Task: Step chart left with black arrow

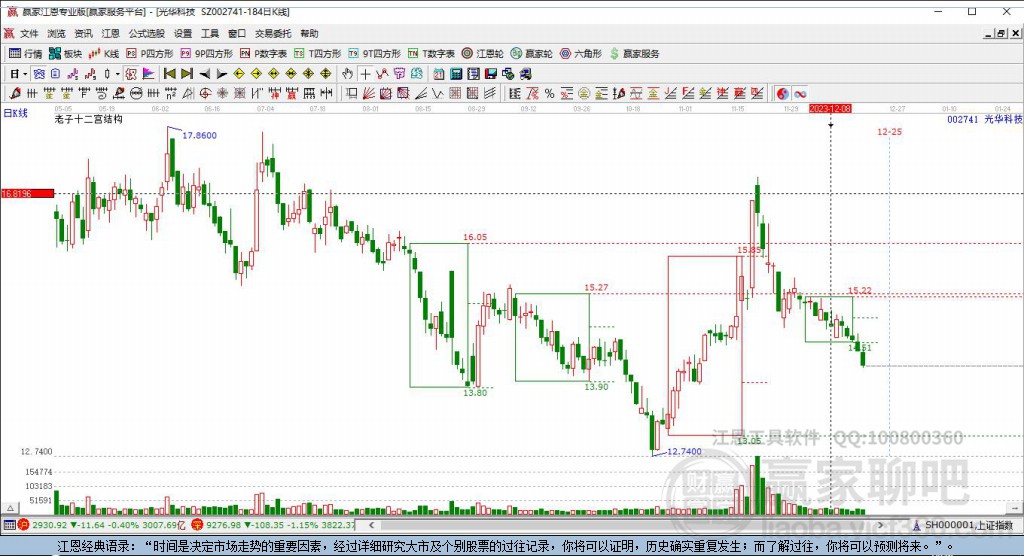Action: coord(204,74)
